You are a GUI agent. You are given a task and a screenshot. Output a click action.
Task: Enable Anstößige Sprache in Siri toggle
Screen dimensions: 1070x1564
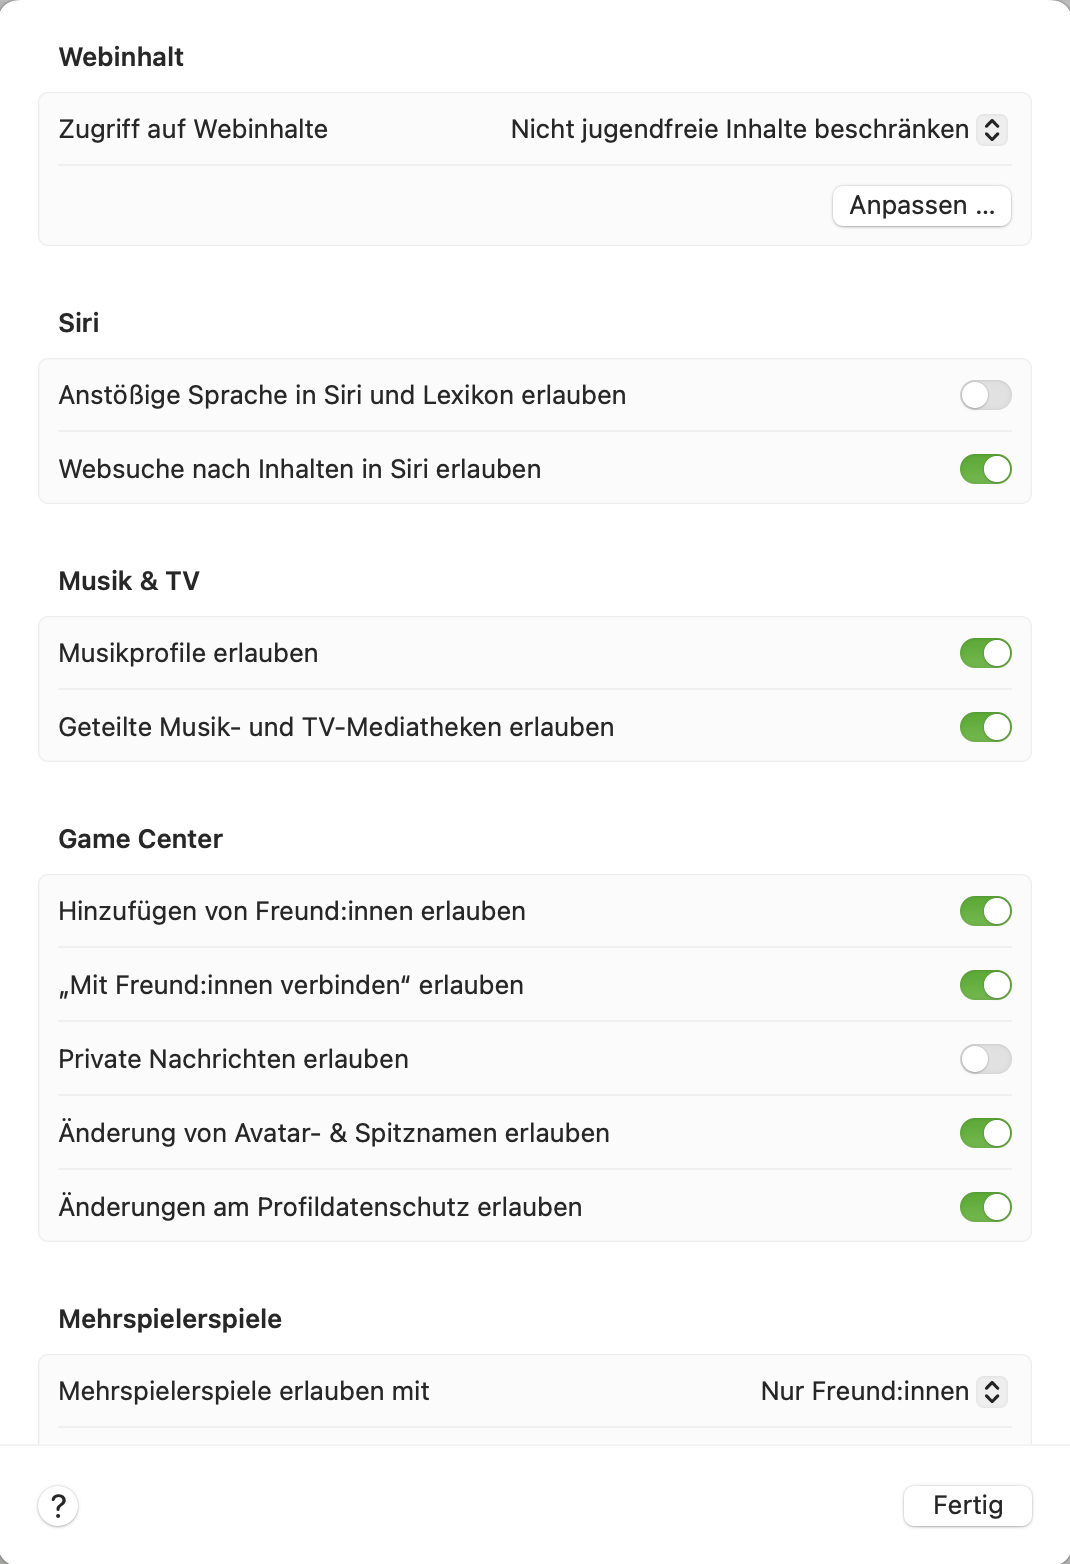(x=985, y=395)
